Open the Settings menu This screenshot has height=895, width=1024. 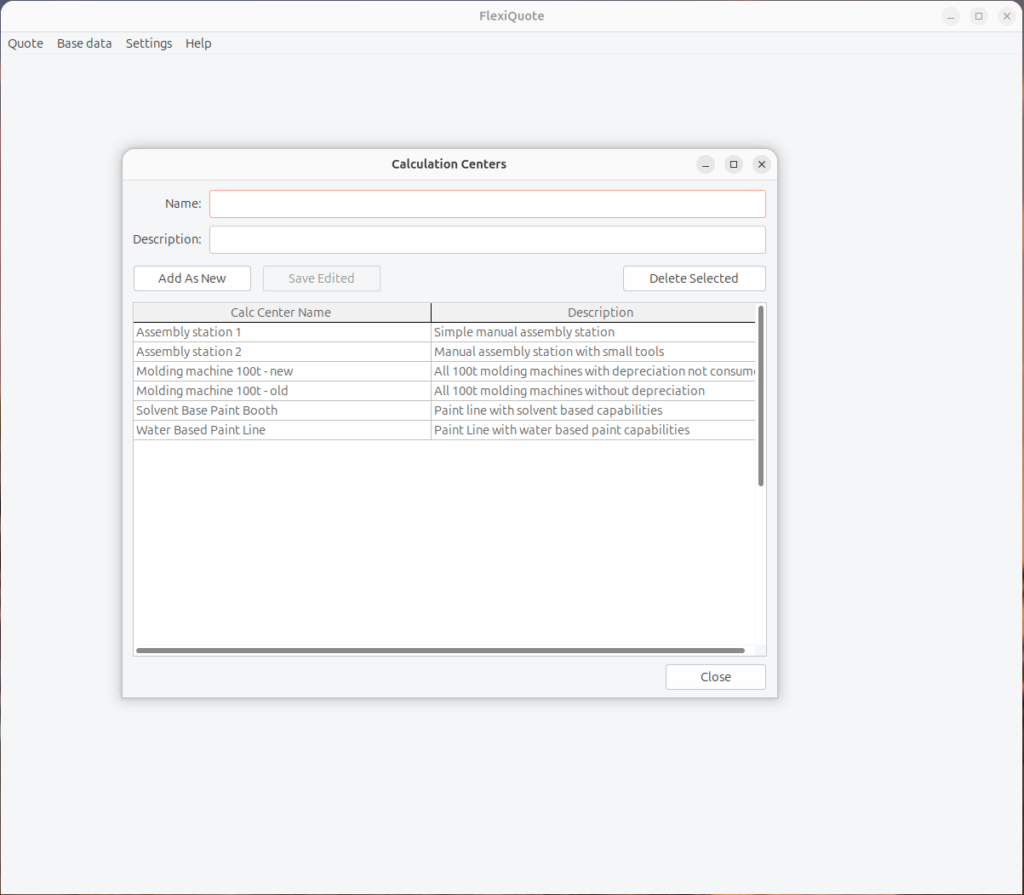click(149, 43)
